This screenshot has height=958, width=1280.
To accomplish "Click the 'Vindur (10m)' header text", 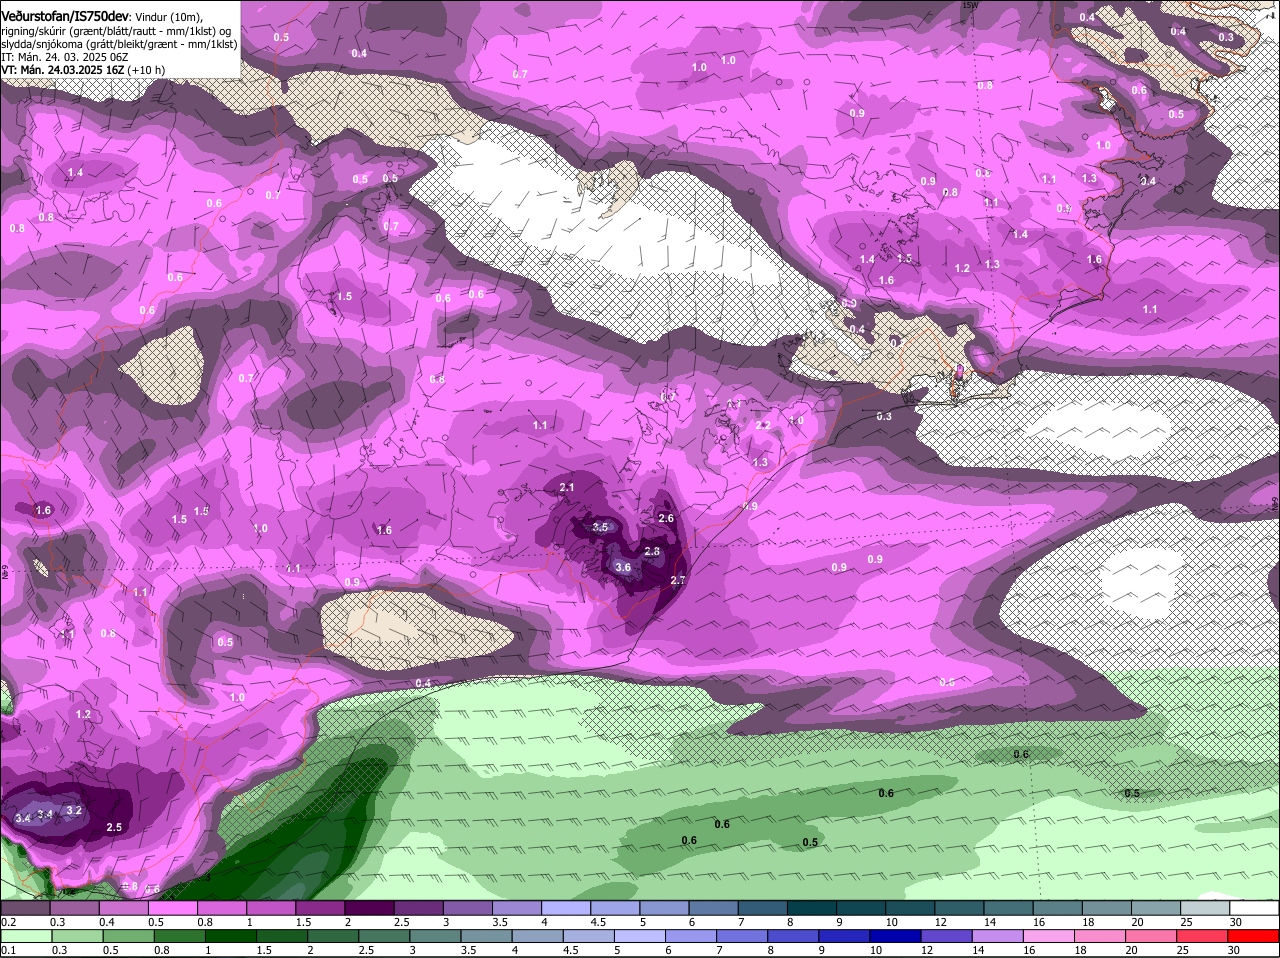I will tap(168, 16).
